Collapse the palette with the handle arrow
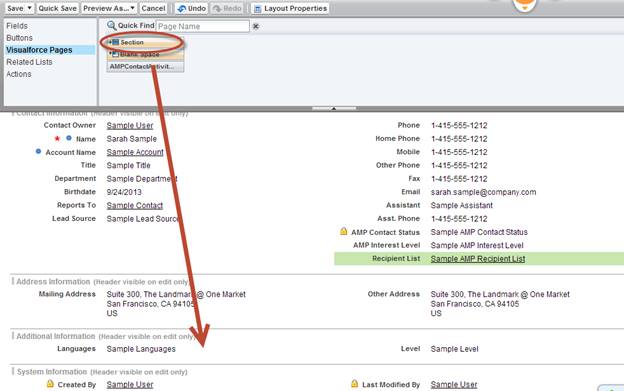624x391 pixels. [x=334, y=108]
